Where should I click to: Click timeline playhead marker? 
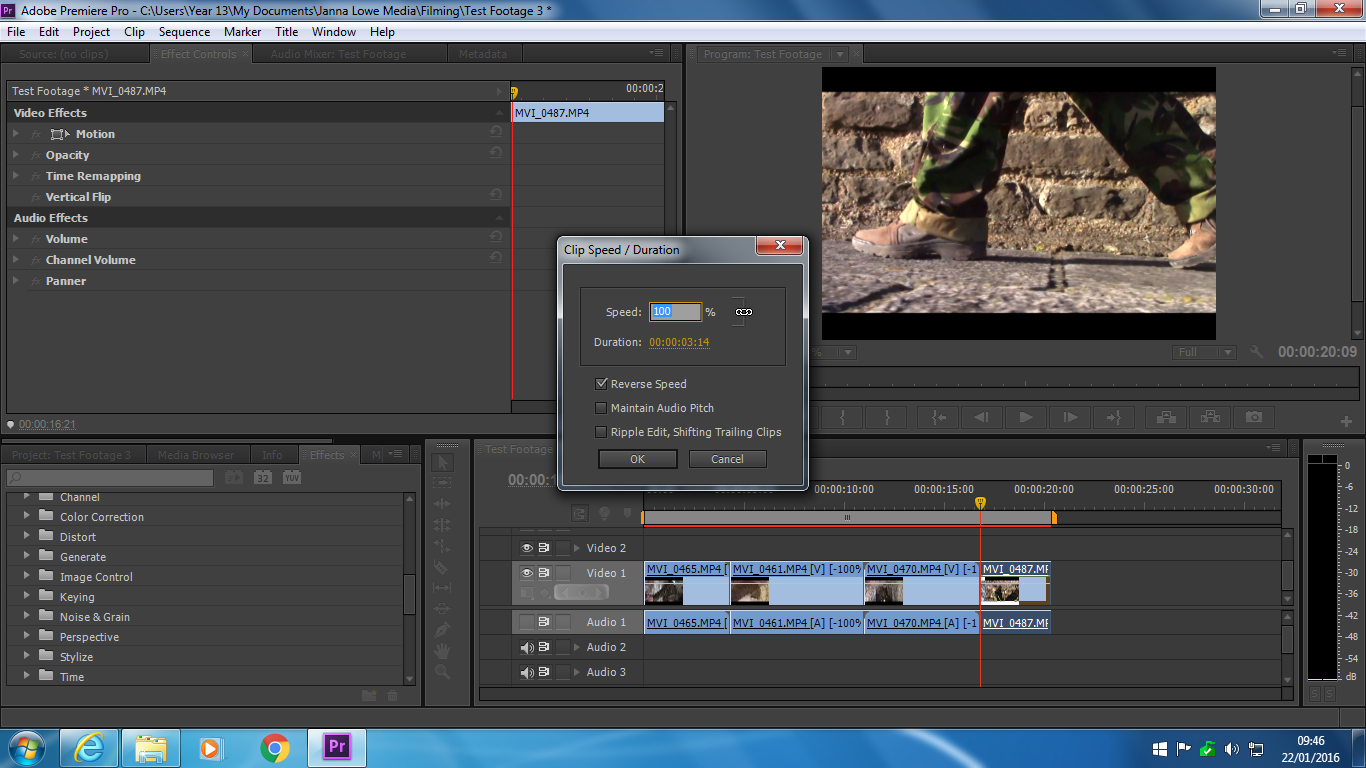(980, 503)
